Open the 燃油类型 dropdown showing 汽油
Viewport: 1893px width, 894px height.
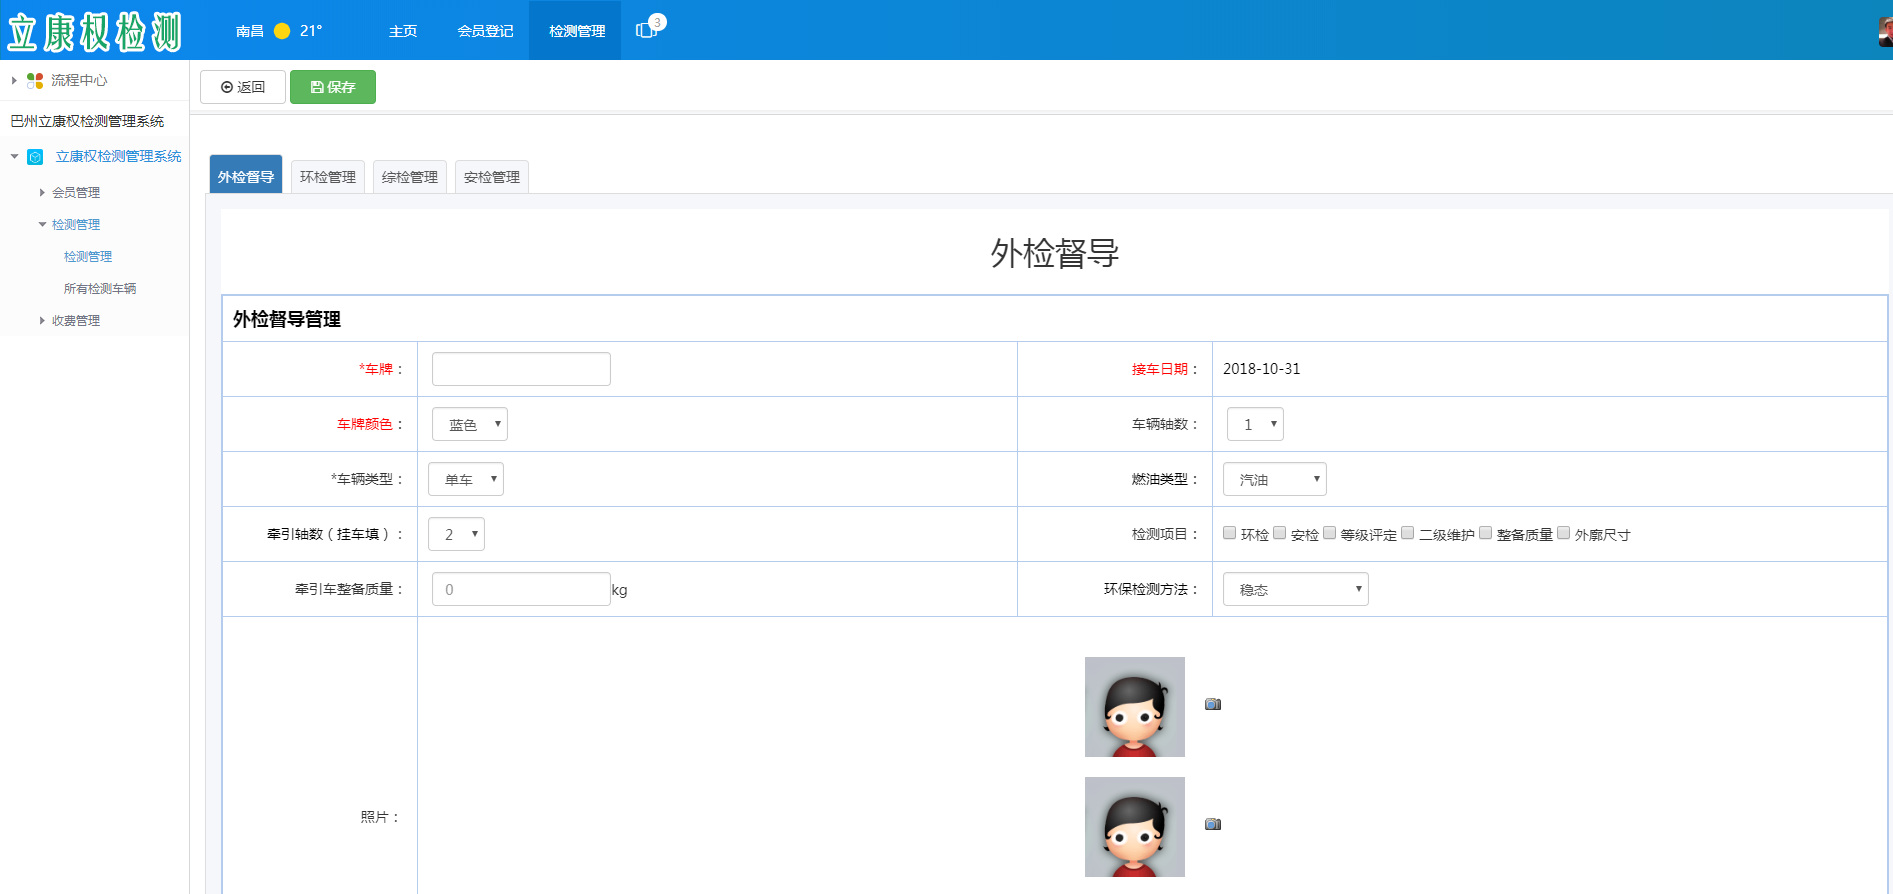(x=1274, y=479)
